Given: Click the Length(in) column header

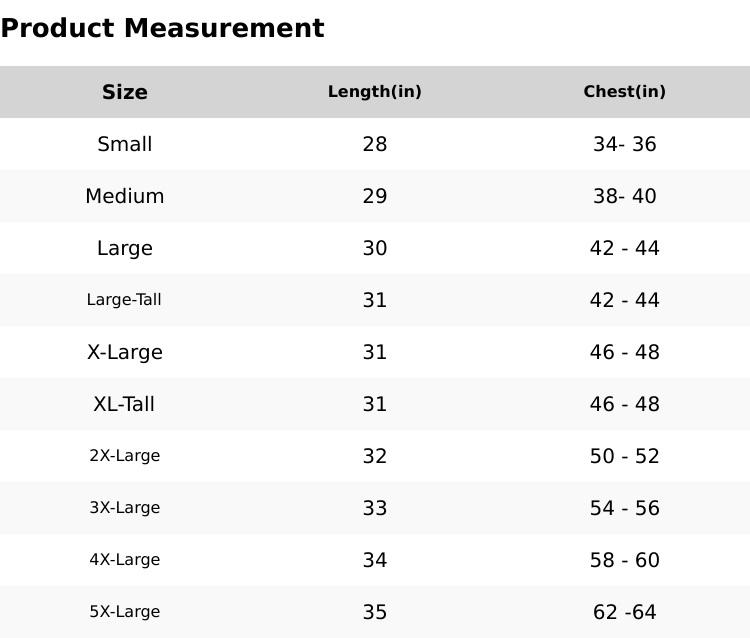Looking at the screenshot, I should (x=375, y=92).
